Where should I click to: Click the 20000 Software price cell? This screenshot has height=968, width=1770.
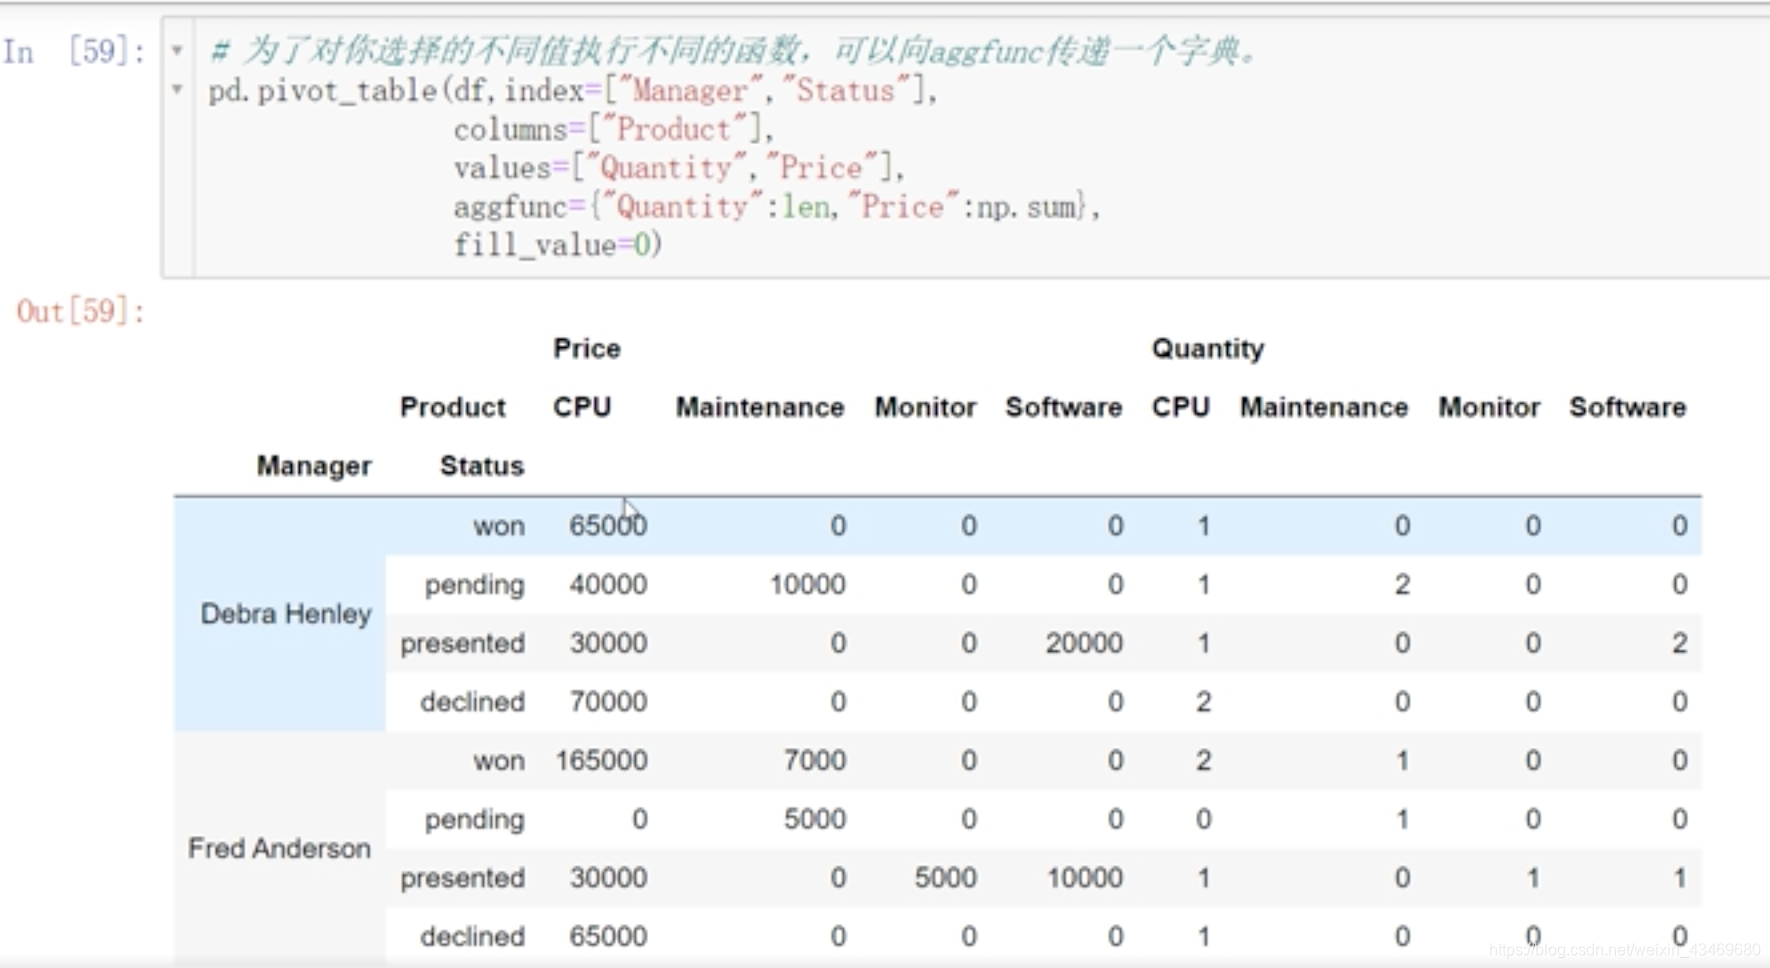[1084, 643]
